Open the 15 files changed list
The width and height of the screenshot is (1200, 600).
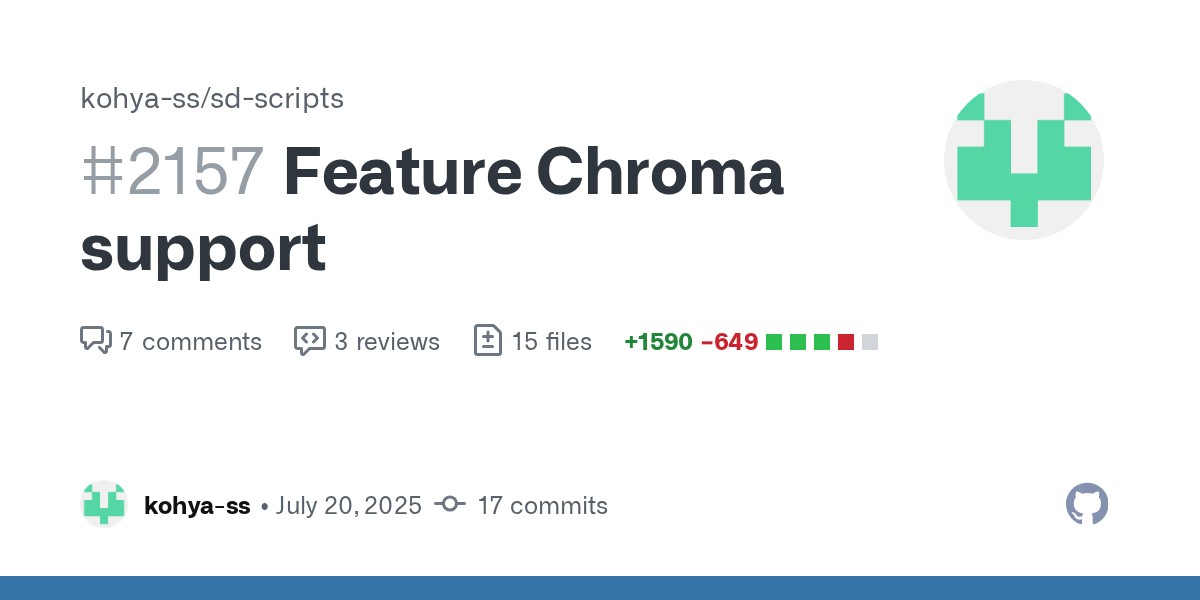[551, 342]
